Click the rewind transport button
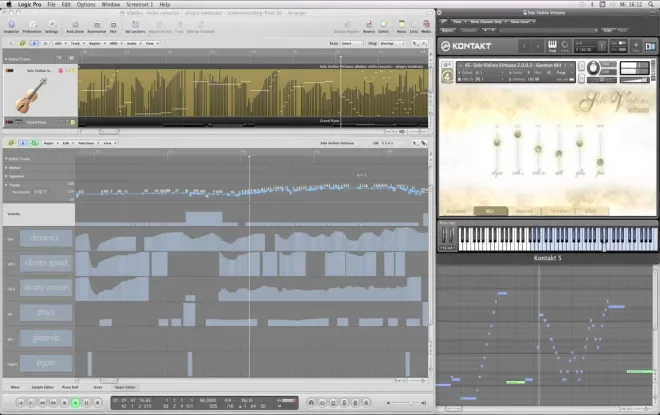Screen dimensions: 660x415 pos(42,403)
